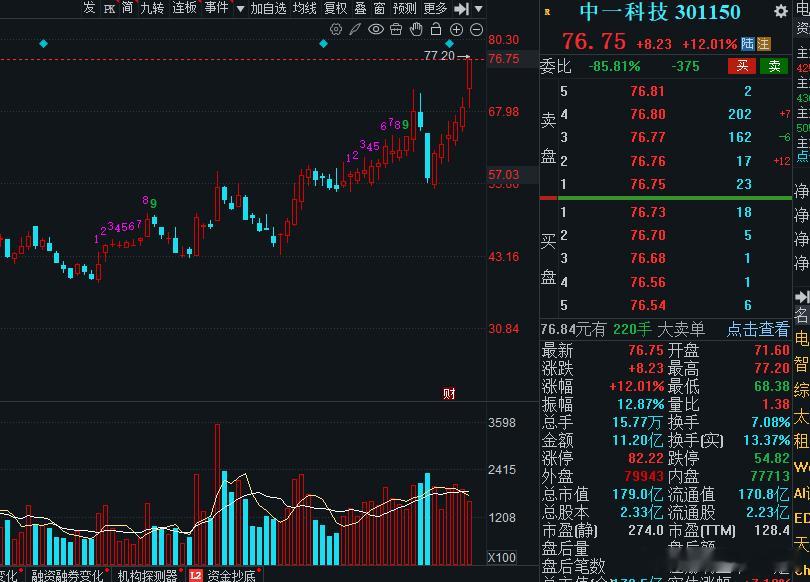Click the 窗 window option

pyautogui.click(x=379, y=8)
